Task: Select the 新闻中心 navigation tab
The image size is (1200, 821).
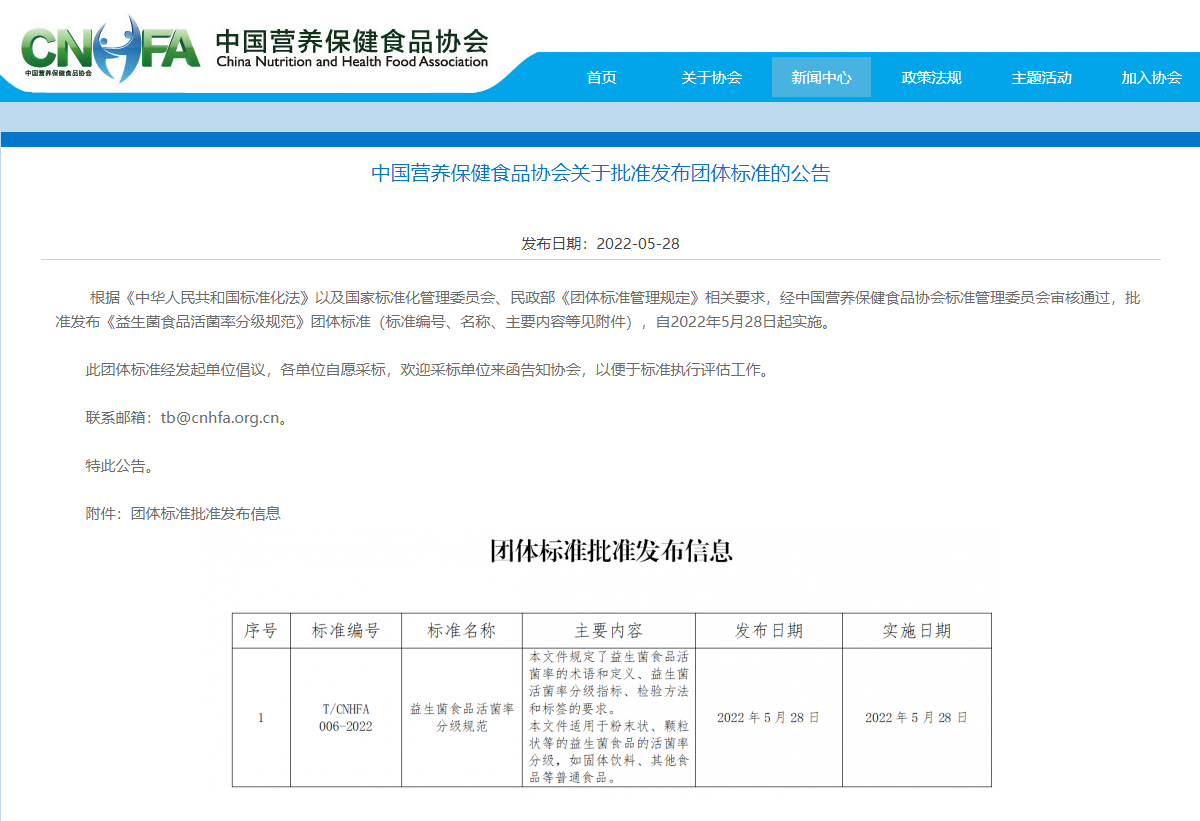Action: 821,77
